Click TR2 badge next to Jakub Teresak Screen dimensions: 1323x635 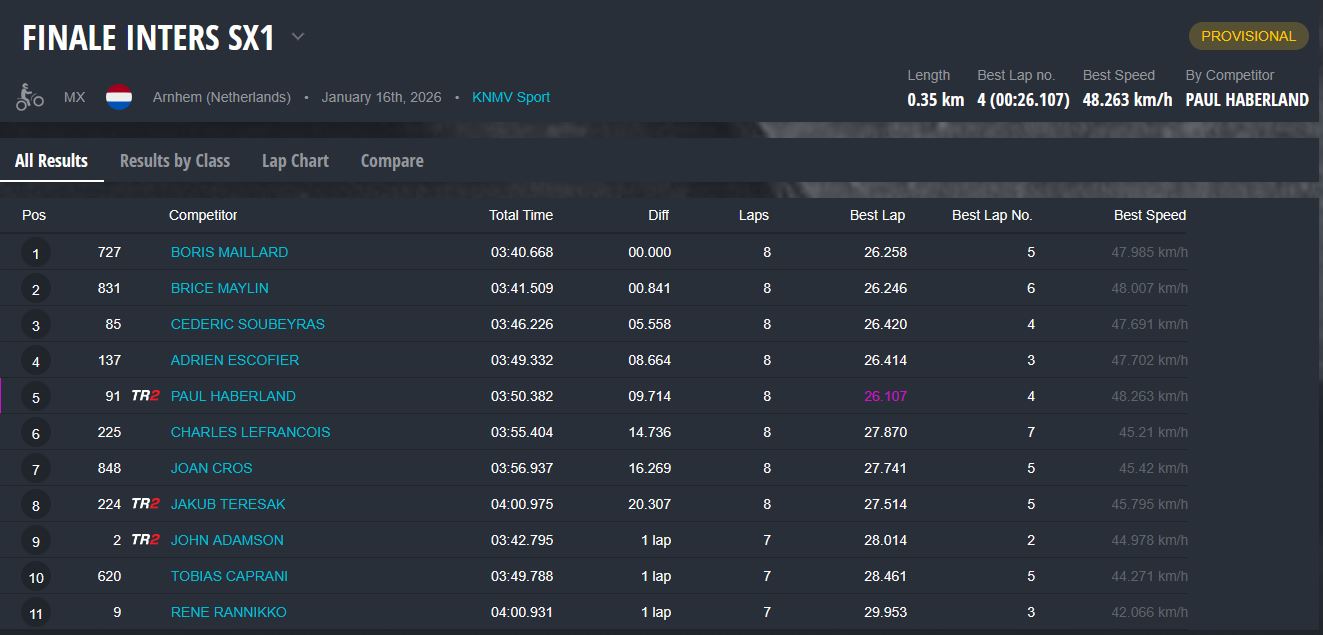[x=145, y=504]
